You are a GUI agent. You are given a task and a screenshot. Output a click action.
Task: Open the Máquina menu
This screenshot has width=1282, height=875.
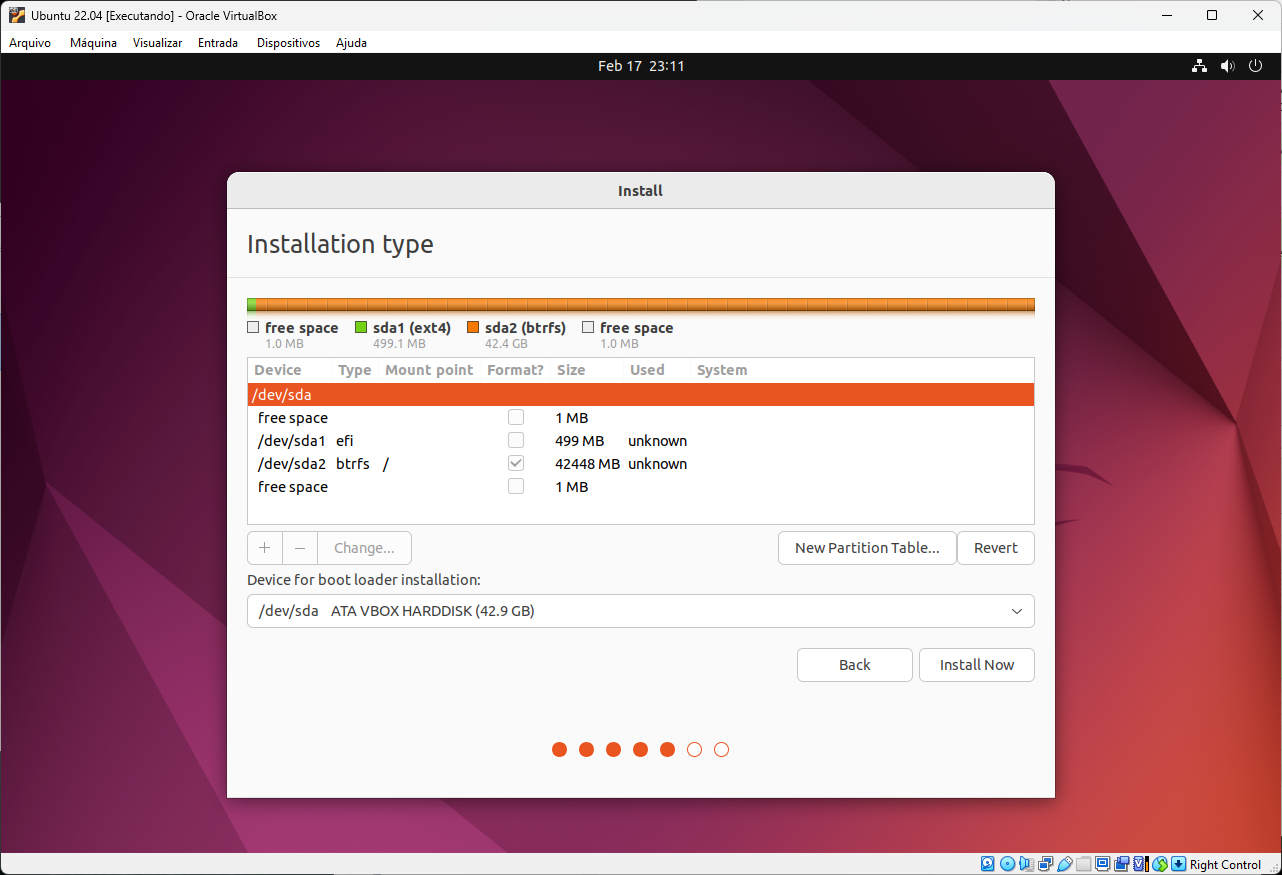pyautogui.click(x=93, y=43)
